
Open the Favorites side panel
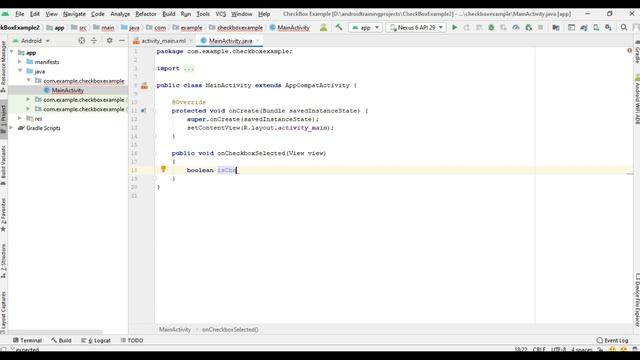click(4, 215)
